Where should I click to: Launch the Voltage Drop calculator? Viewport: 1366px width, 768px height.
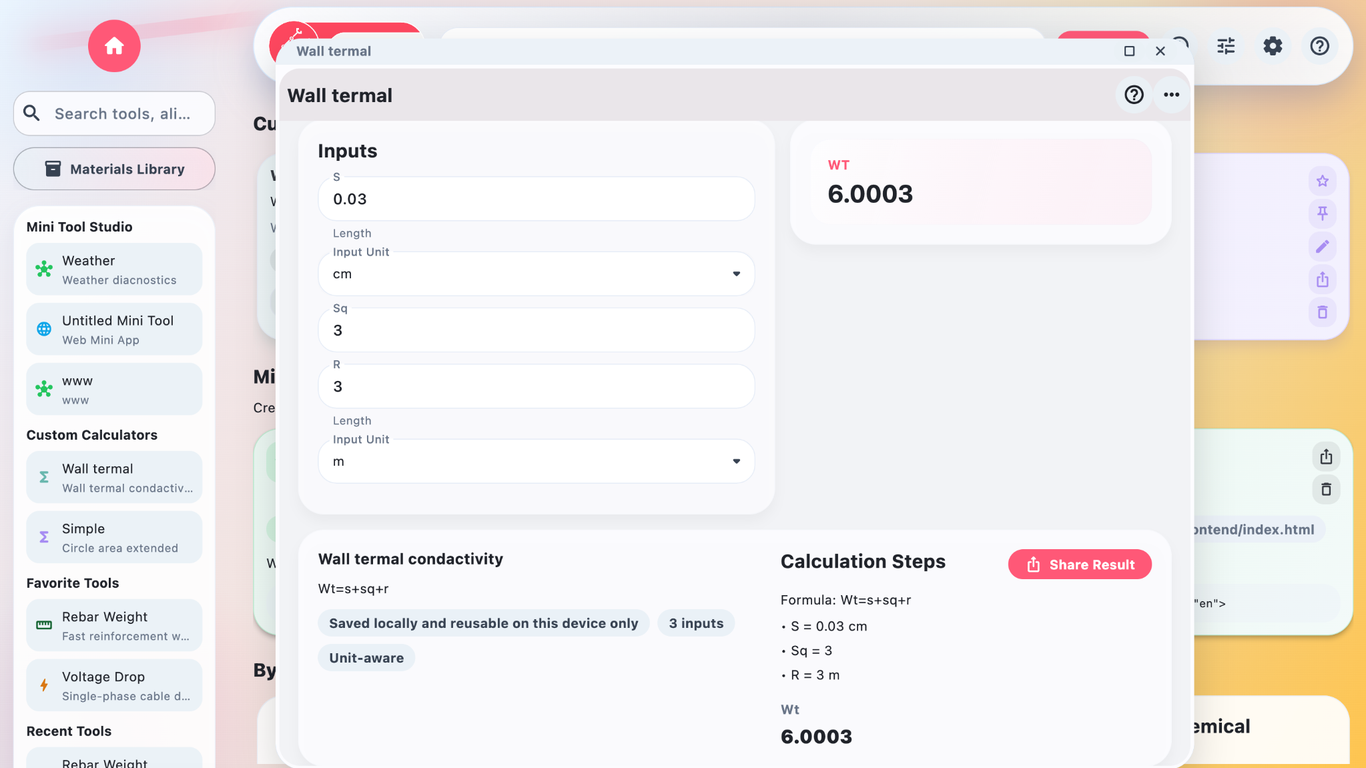click(113, 685)
